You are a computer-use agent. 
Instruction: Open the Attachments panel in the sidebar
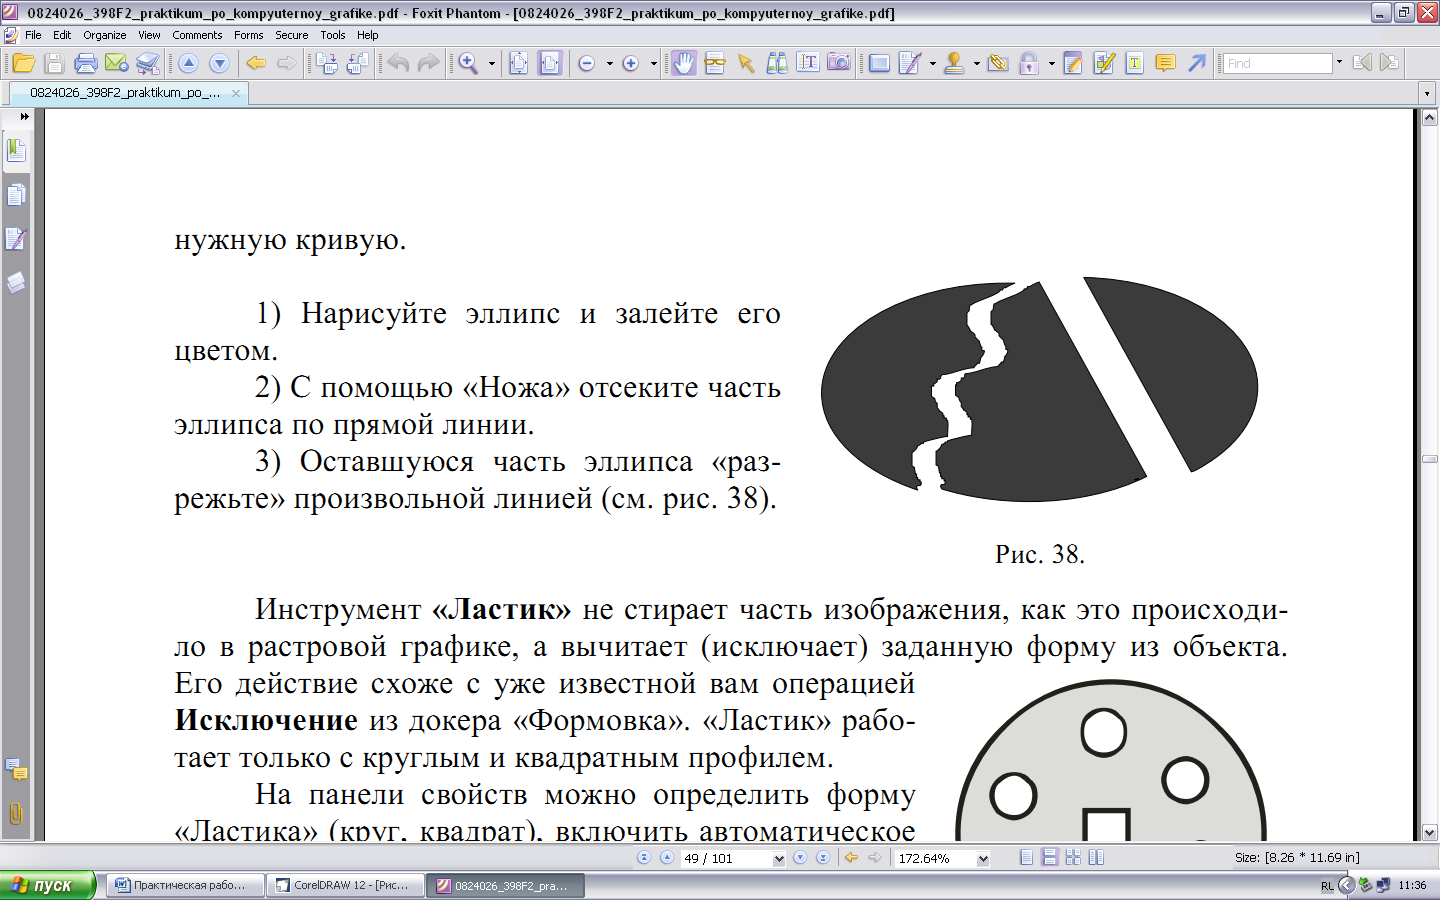17,814
